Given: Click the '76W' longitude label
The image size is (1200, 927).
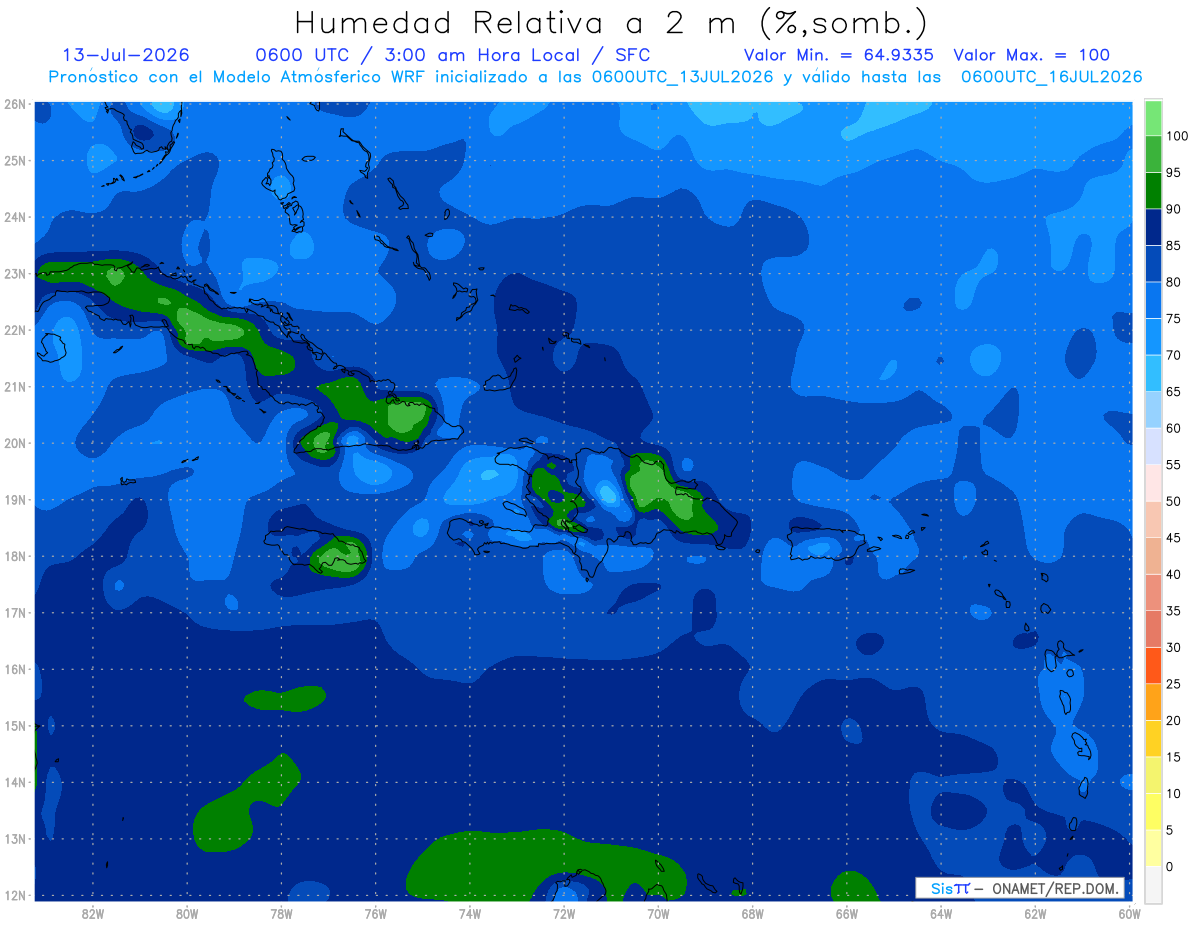Looking at the screenshot, I should tap(376, 913).
